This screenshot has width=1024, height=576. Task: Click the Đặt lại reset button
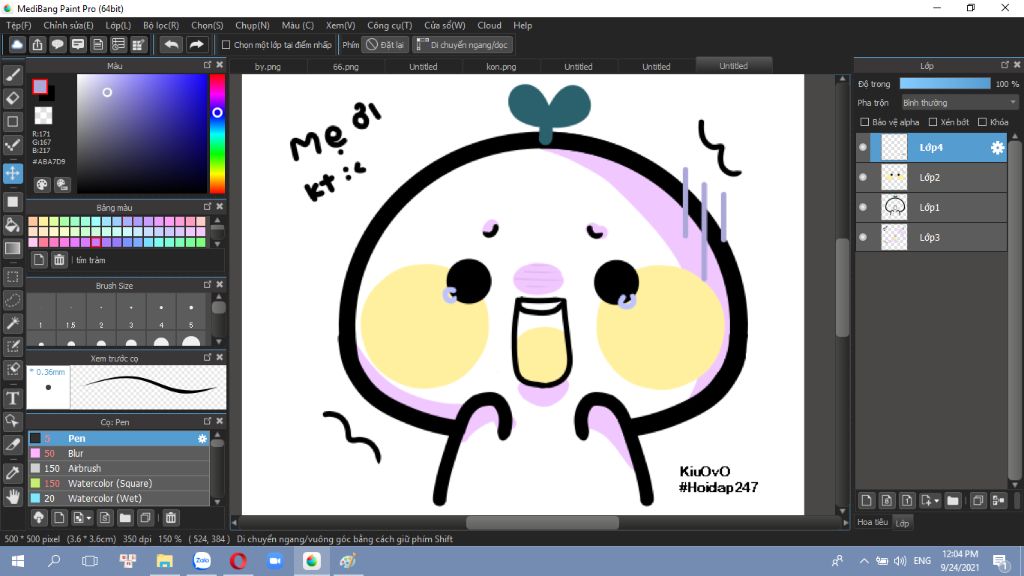[385, 45]
